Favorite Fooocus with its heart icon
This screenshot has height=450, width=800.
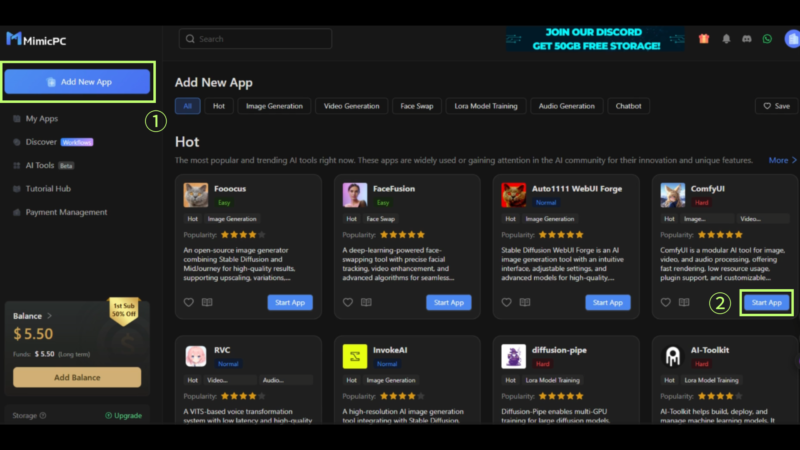pos(189,302)
